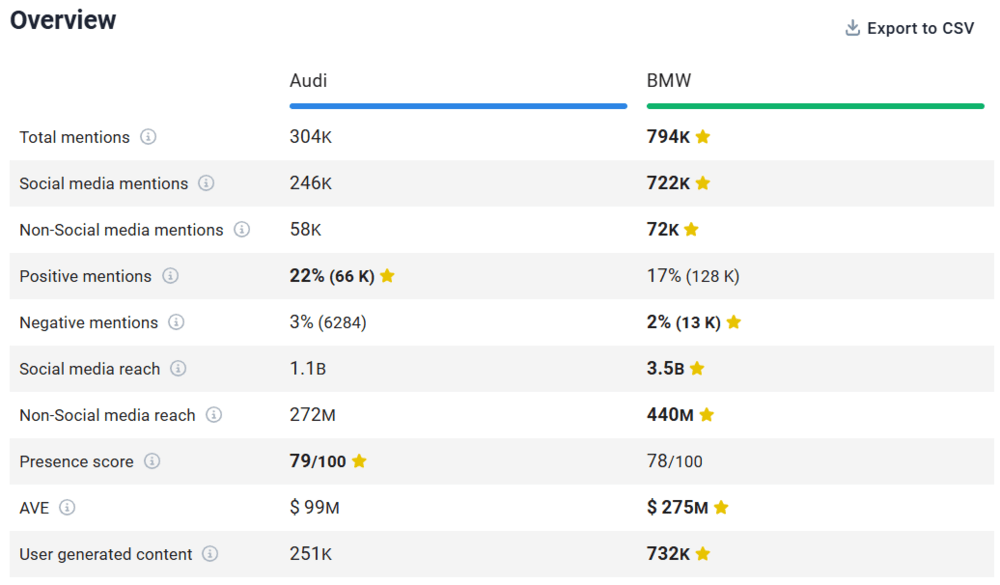Click the star next to BMW 794K total mentions
Image resolution: width=1000 pixels, height=585 pixels.
pos(703,137)
